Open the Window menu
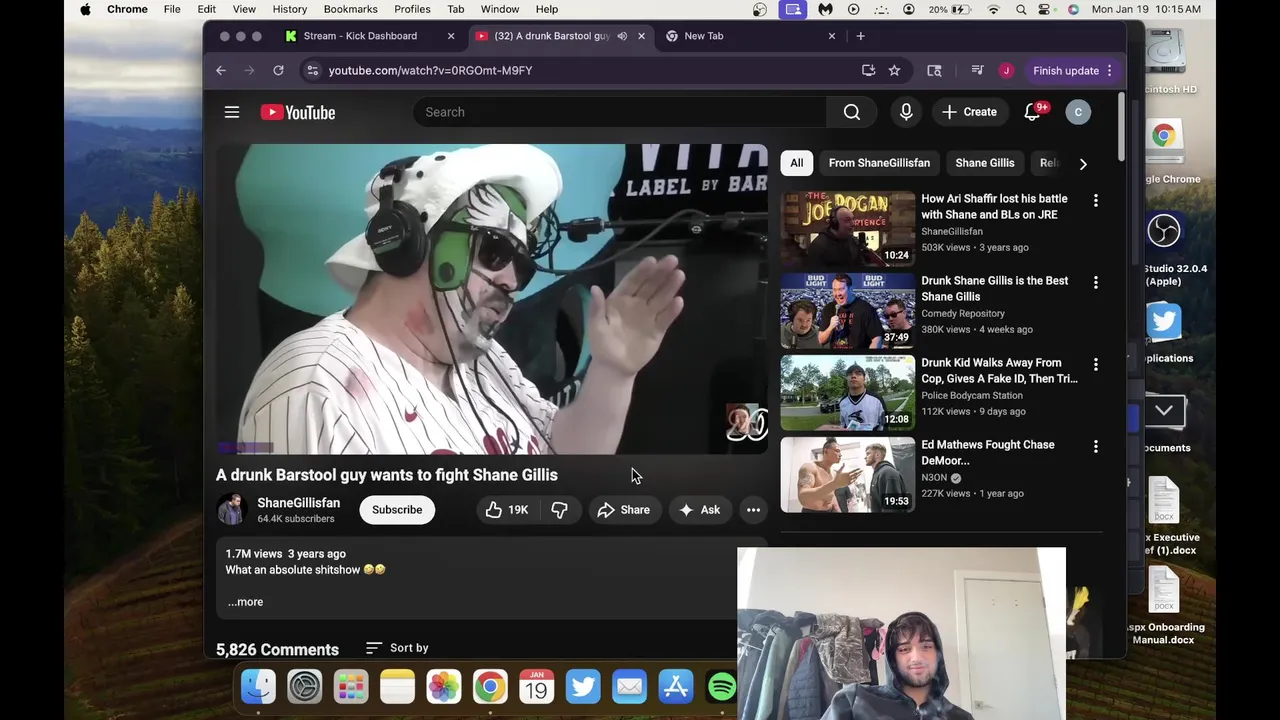This screenshot has width=1280, height=720. coord(499,9)
